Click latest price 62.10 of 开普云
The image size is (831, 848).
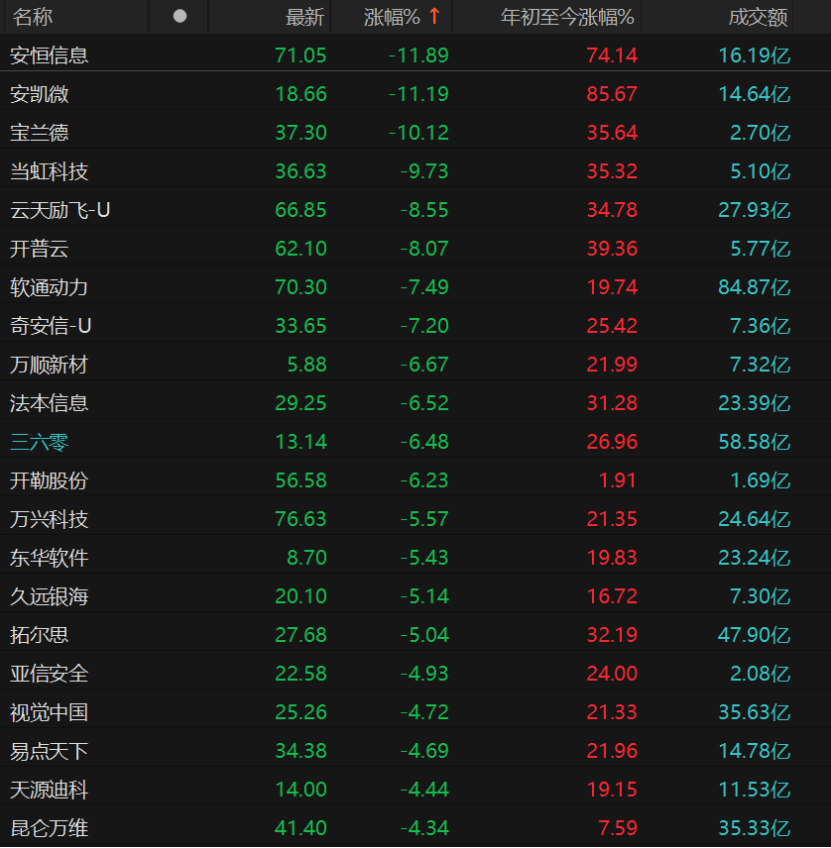click(x=301, y=249)
